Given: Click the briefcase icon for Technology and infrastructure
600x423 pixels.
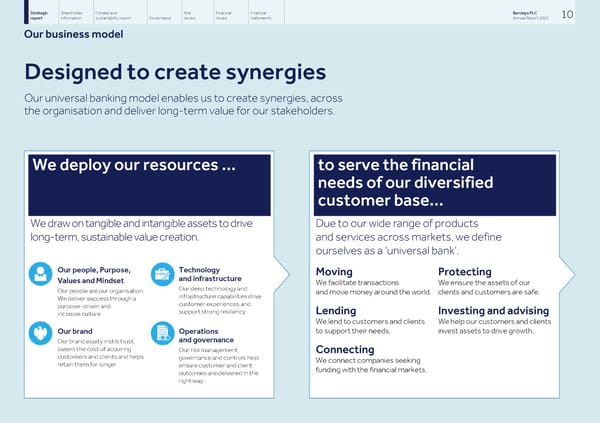Looking at the screenshot, I should tap(162, 274).
